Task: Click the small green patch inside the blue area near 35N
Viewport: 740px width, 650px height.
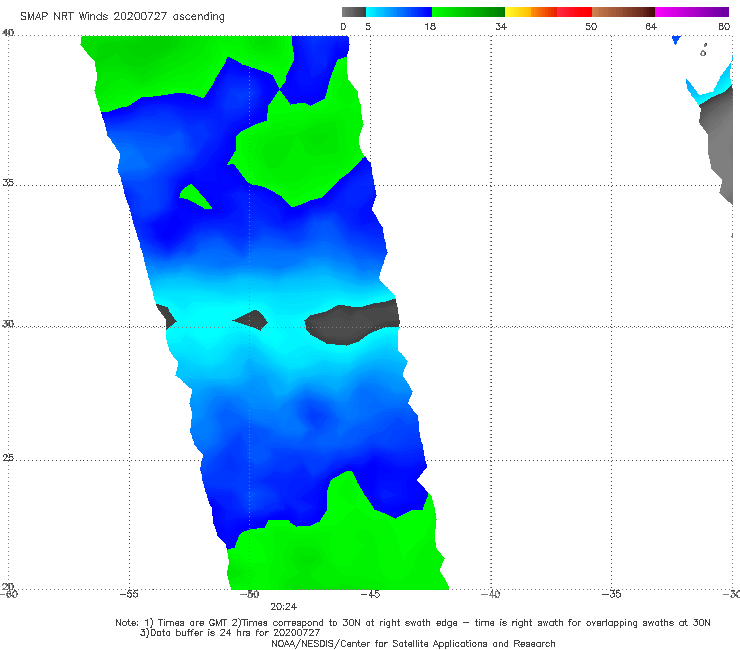Action: point(195,196)
